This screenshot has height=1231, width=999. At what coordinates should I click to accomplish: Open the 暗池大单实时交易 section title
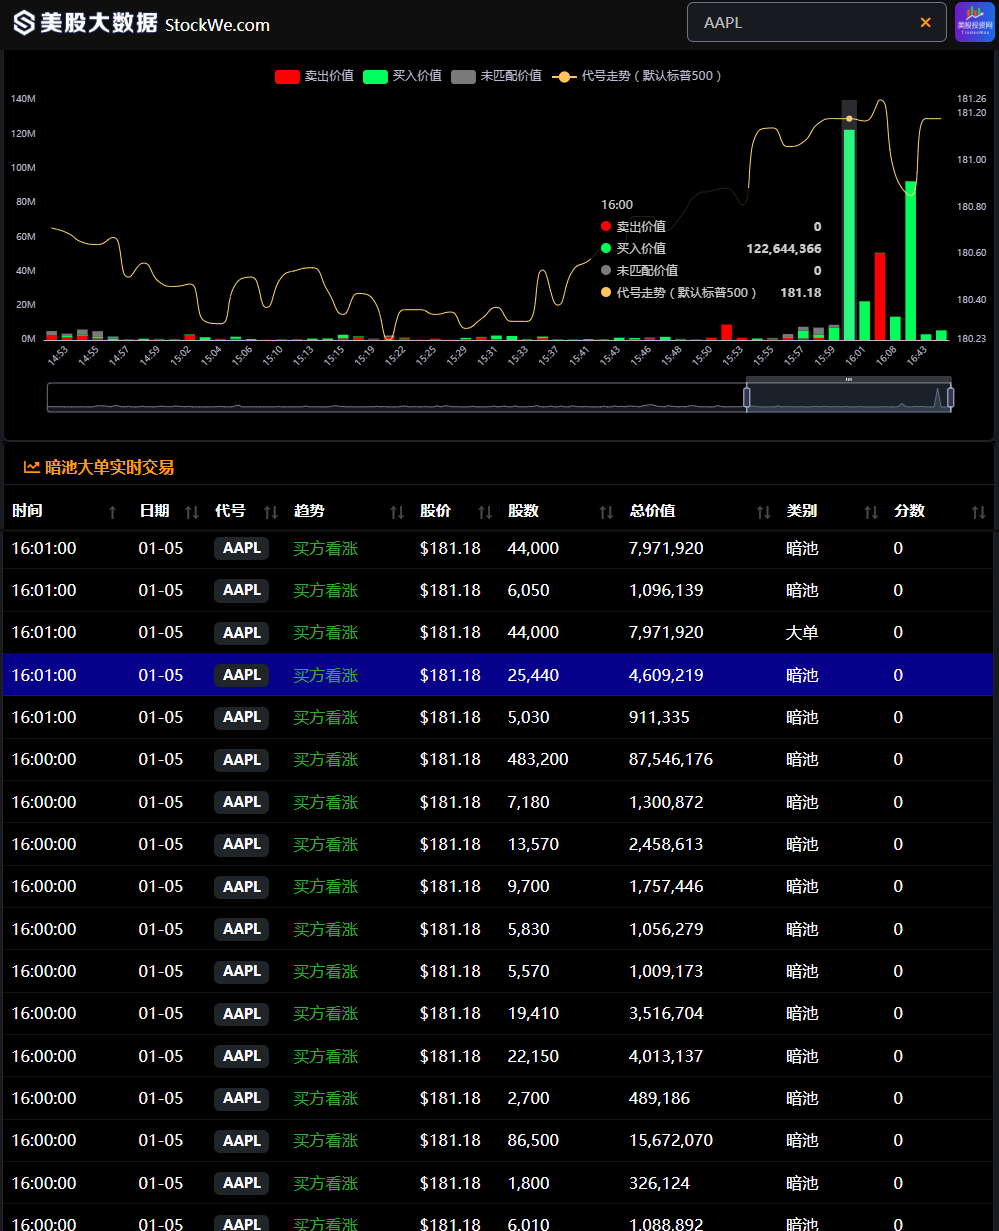(x=110, y=467)
